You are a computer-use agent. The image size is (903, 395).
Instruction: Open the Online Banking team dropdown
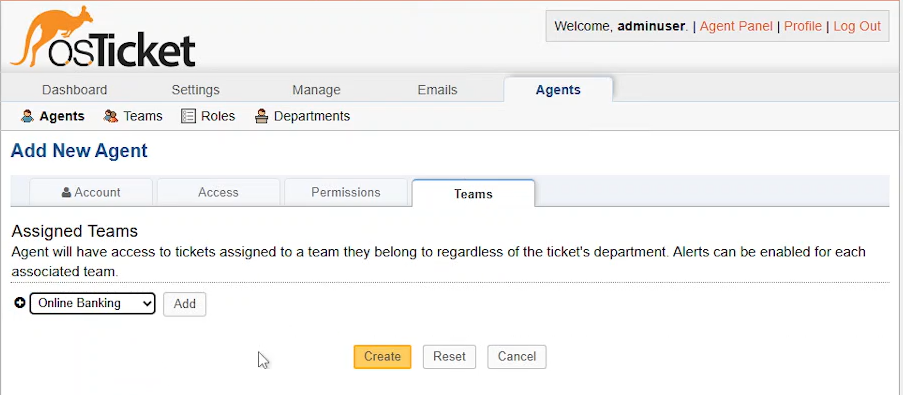click(92, 303)
